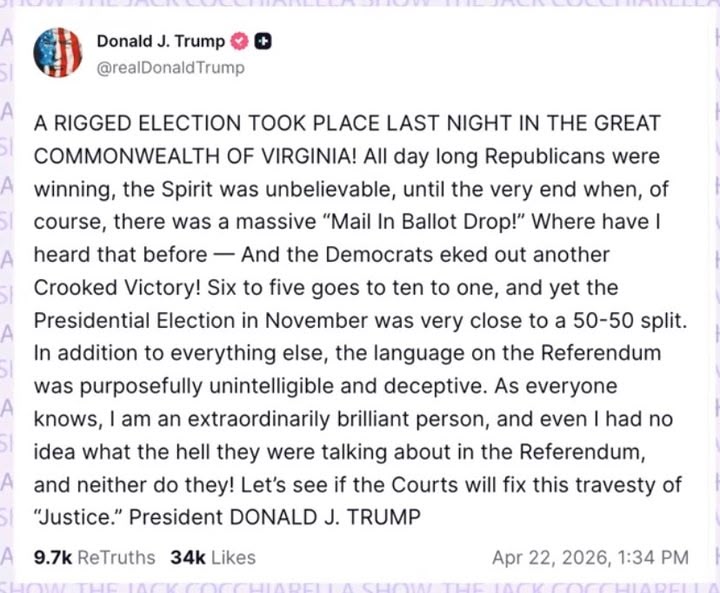Click the dark plus badge icon

coord(263,42)
